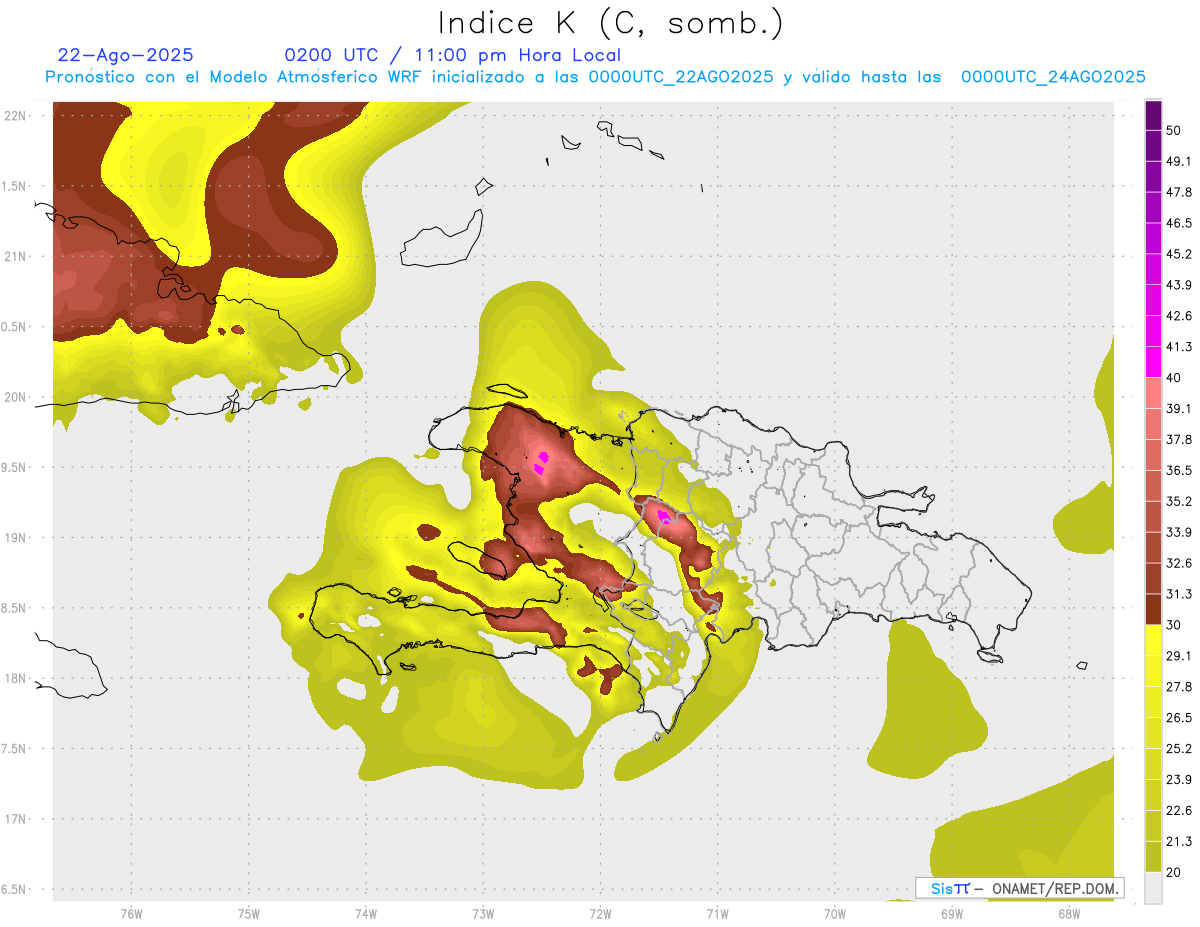Click the "35.2" color bar label

point(1179,501)
